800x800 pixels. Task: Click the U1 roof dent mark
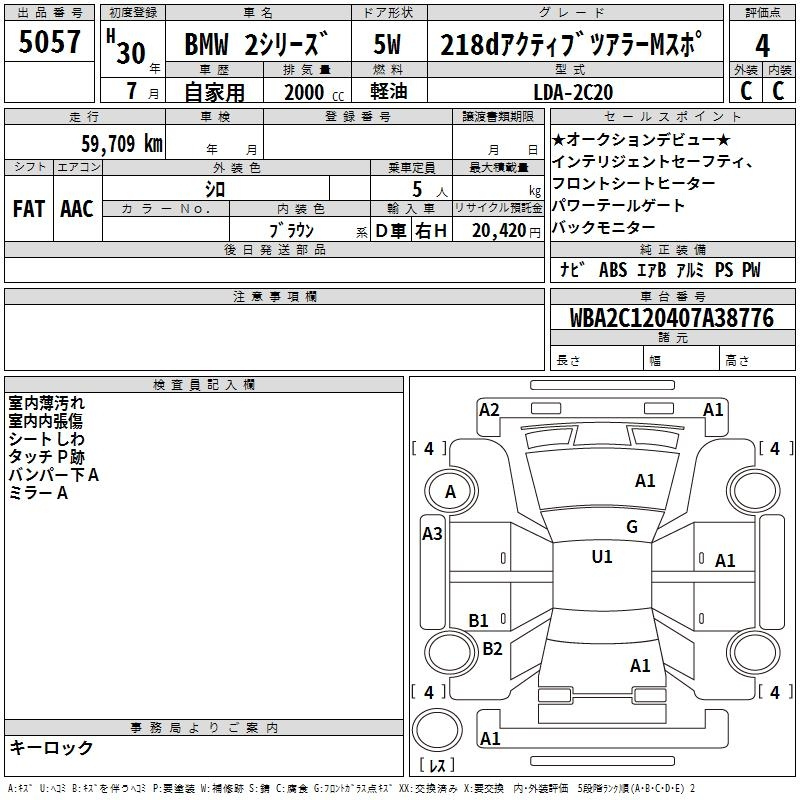[x=602, y=557]
